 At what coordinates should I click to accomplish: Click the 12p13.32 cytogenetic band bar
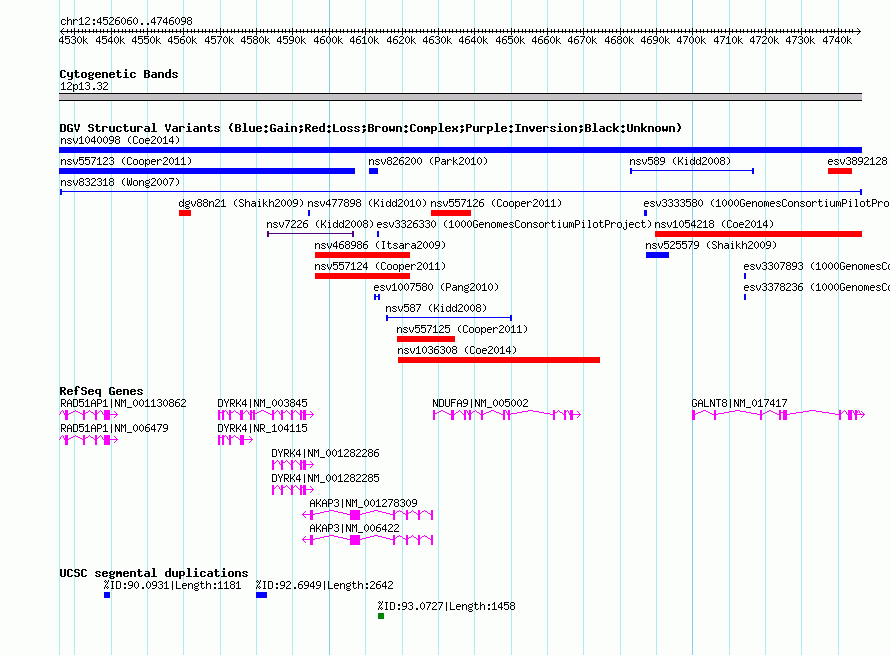point(460,97)
